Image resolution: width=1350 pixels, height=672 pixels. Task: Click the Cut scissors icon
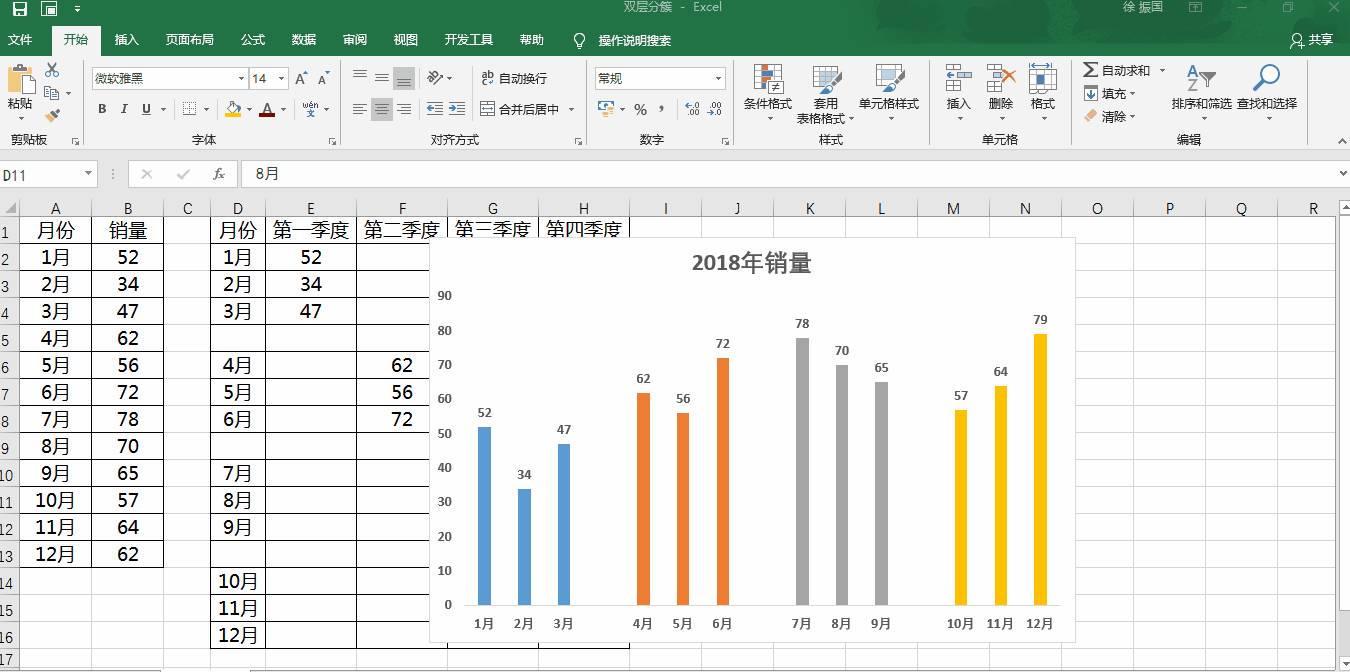coord(52,70)
